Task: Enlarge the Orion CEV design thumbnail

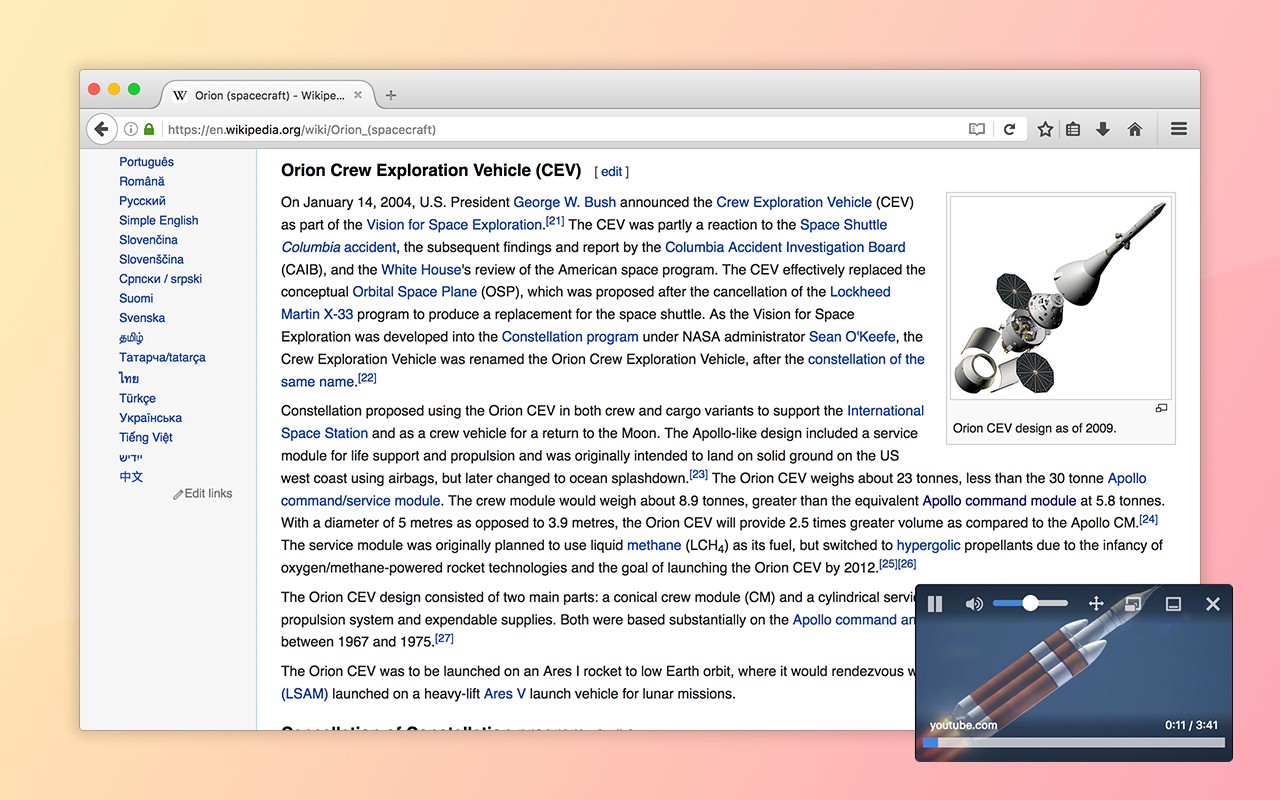Action: tap(1161, 408)
